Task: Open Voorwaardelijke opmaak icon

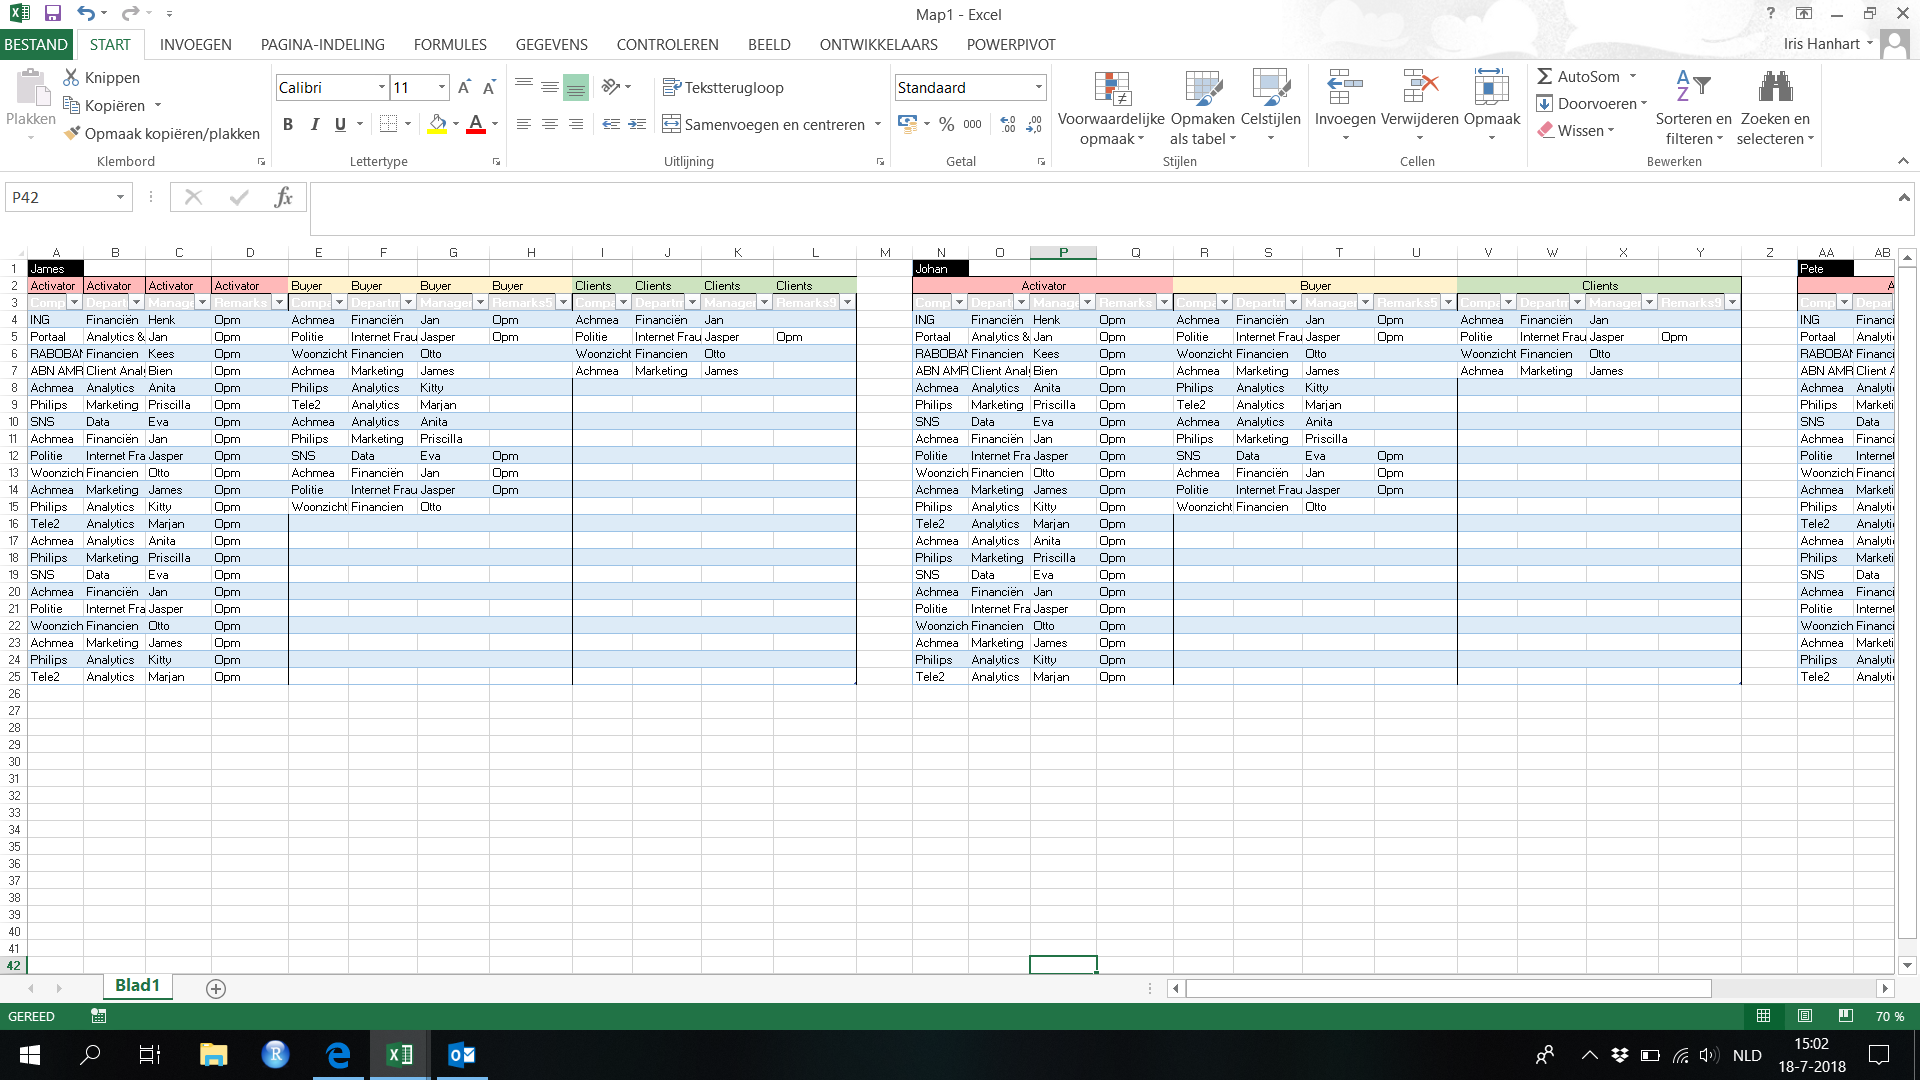Action: 1111,90
